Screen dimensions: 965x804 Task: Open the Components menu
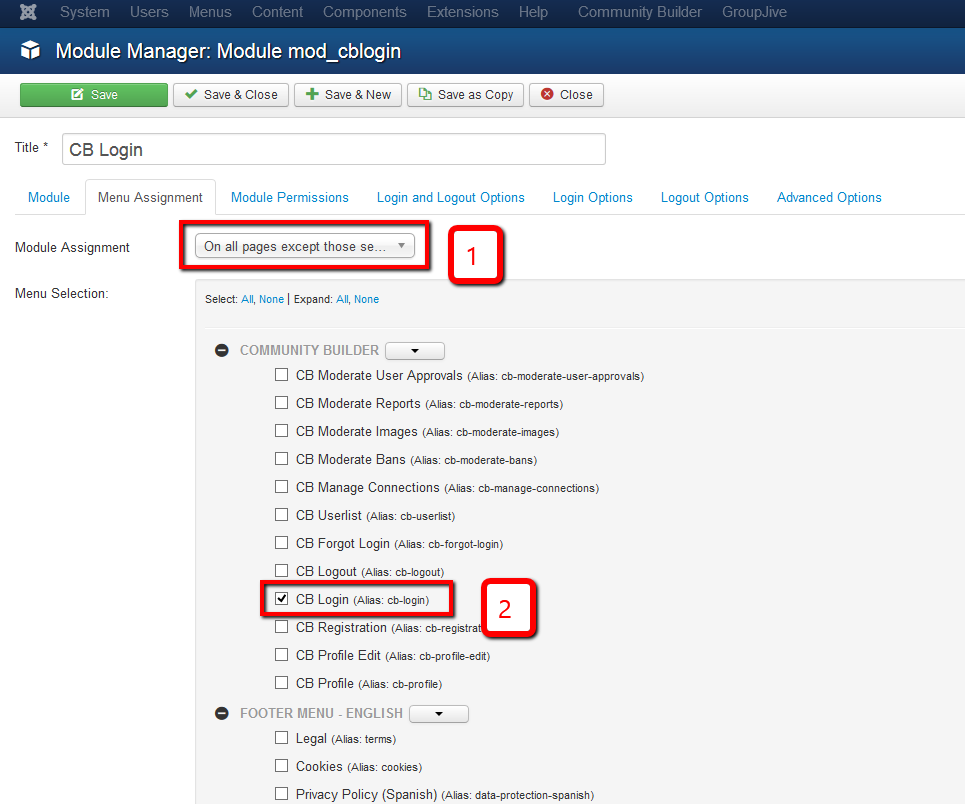[x=364, y=12]
